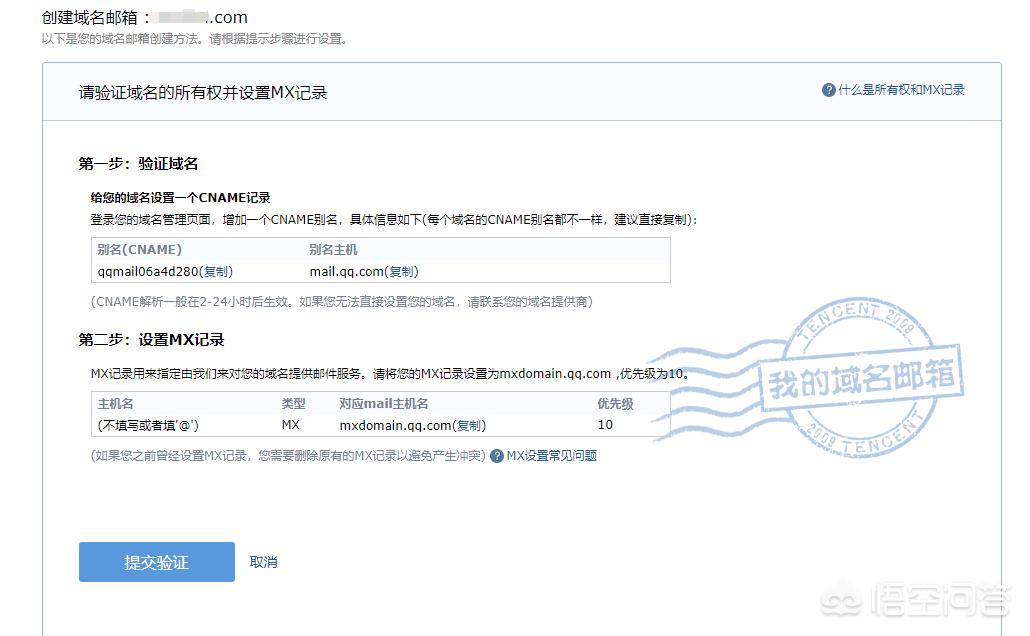Click the 请验证域名的所有权并设置MX记录 title
The height and width of the screenshot is (636, 1030).
click(203, 93)
